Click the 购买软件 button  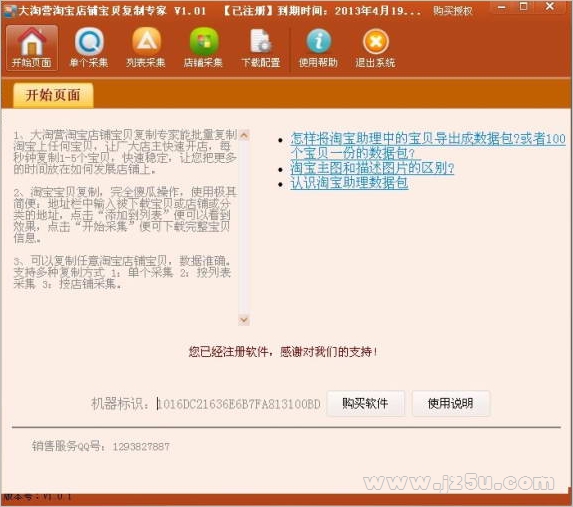click(365, 403)
